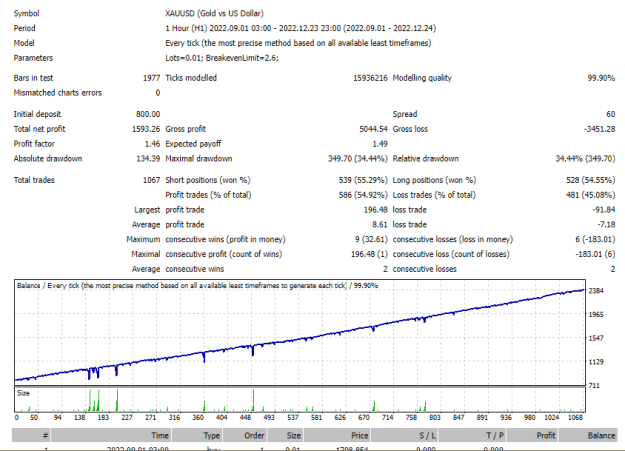This screenshot has width=625, height=451.
Task: Click Long positions value 528 (54.55%)
Action: pos(591,180)
